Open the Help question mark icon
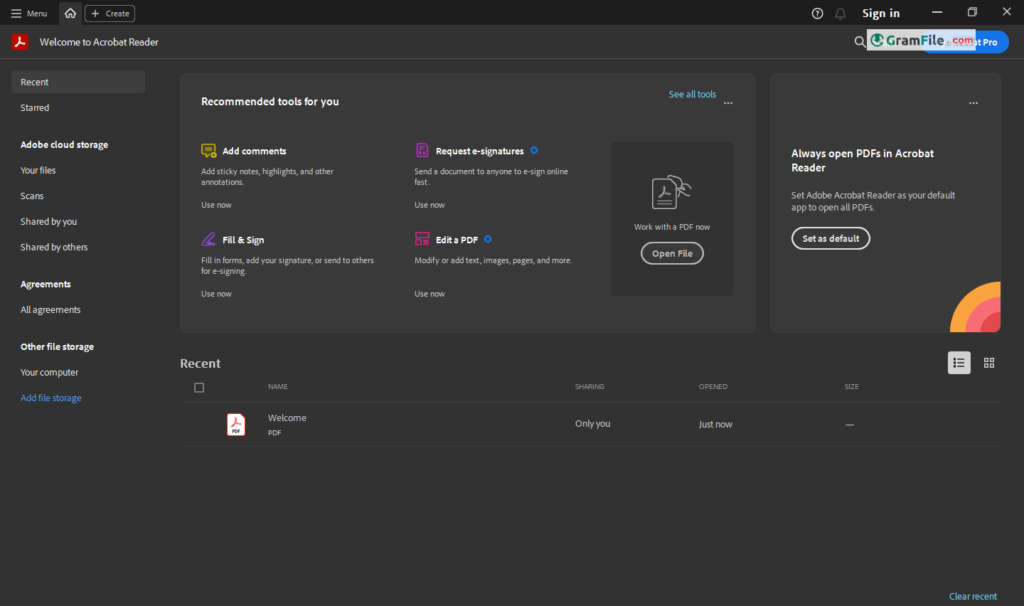This screenshot has height=606, width=1024. click(x=817, y=13)
